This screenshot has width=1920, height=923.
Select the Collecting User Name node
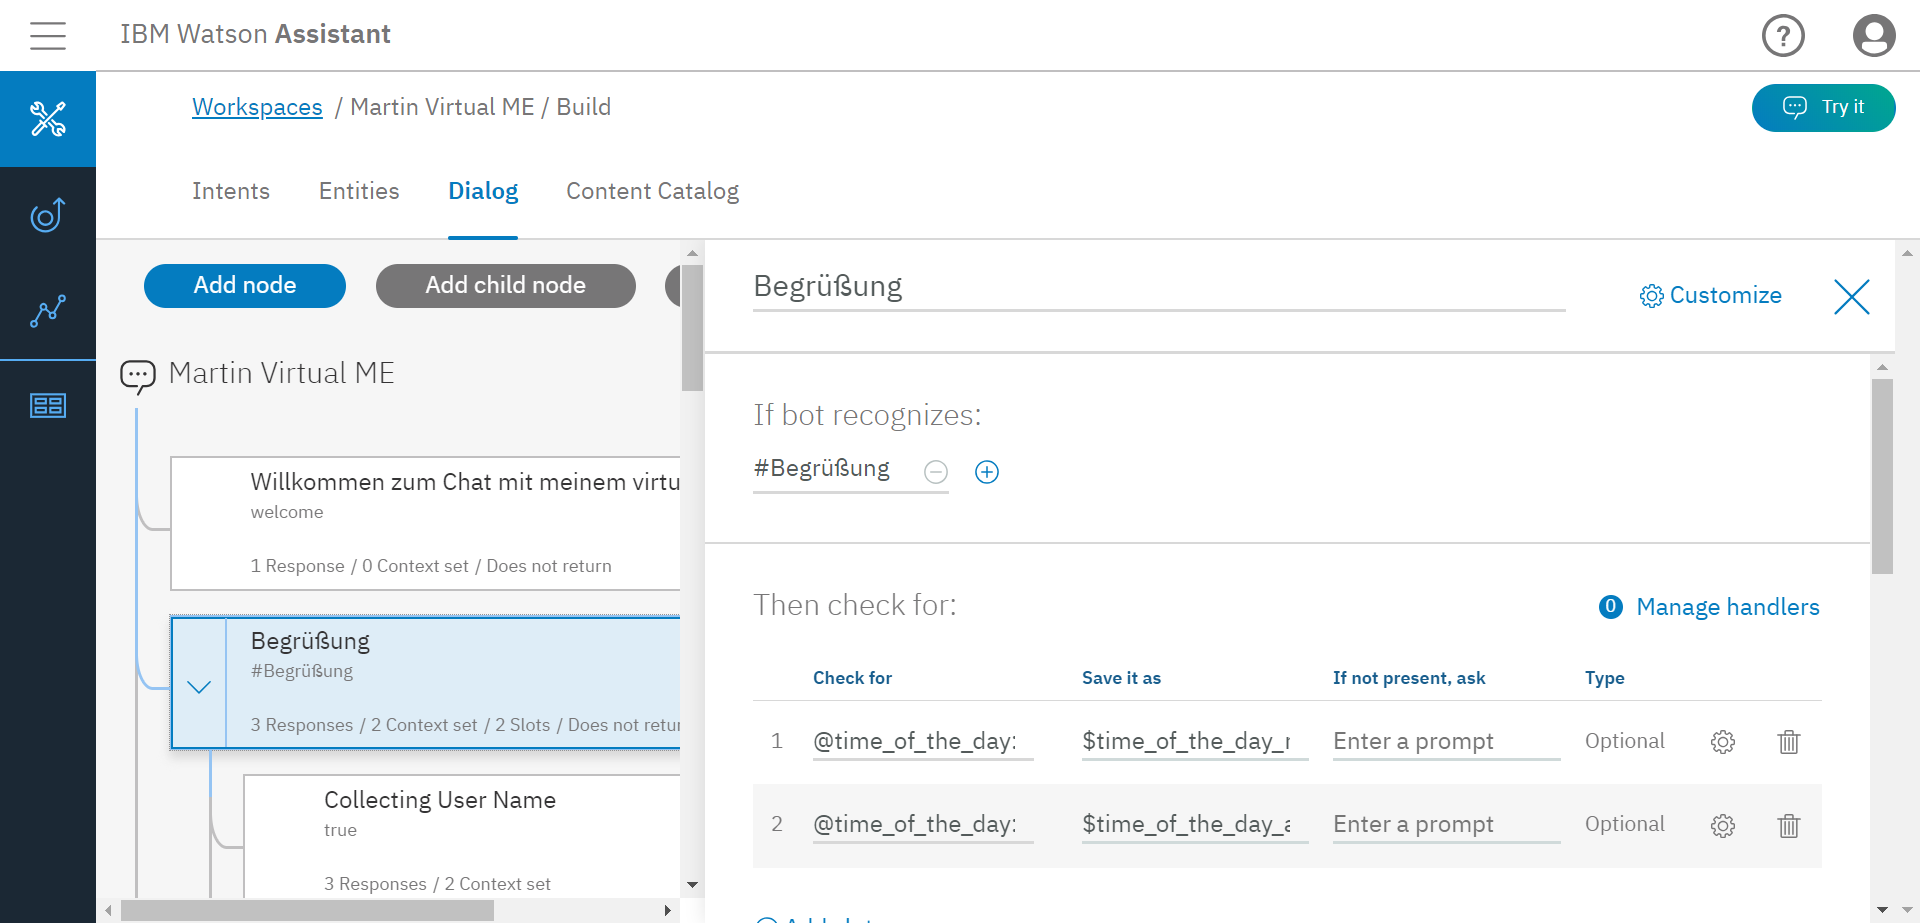462,836
